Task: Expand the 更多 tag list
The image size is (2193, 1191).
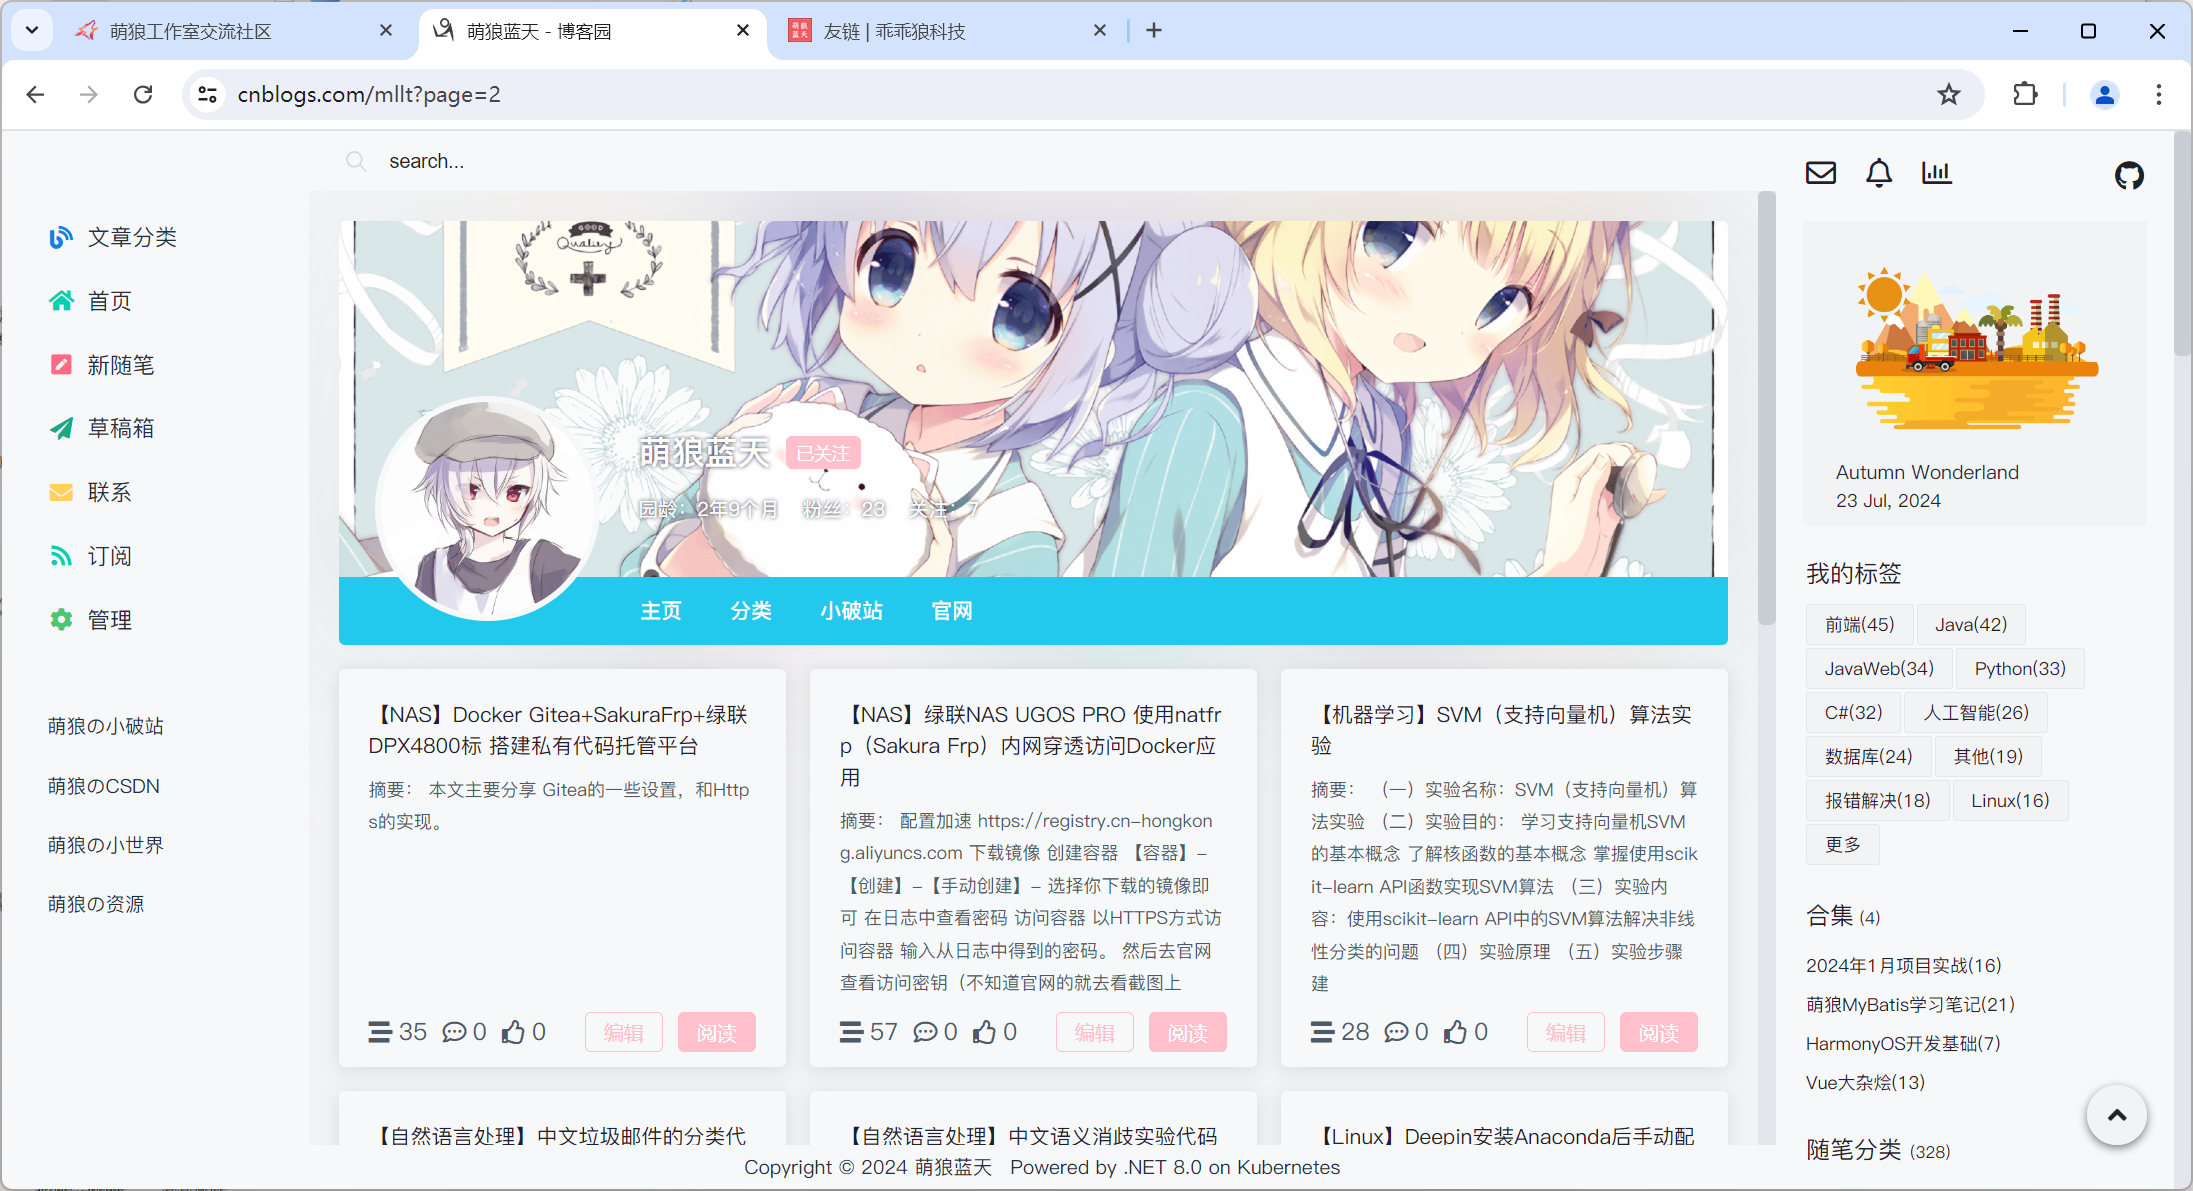Action: coord(1842,844)
